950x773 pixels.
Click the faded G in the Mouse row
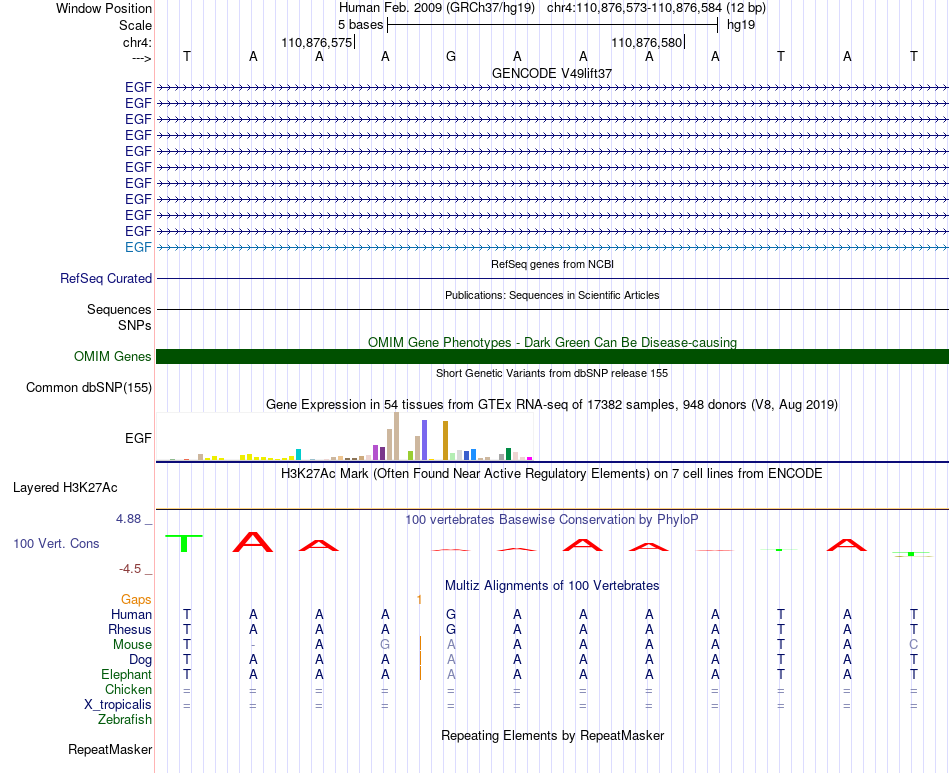(385, 645)
